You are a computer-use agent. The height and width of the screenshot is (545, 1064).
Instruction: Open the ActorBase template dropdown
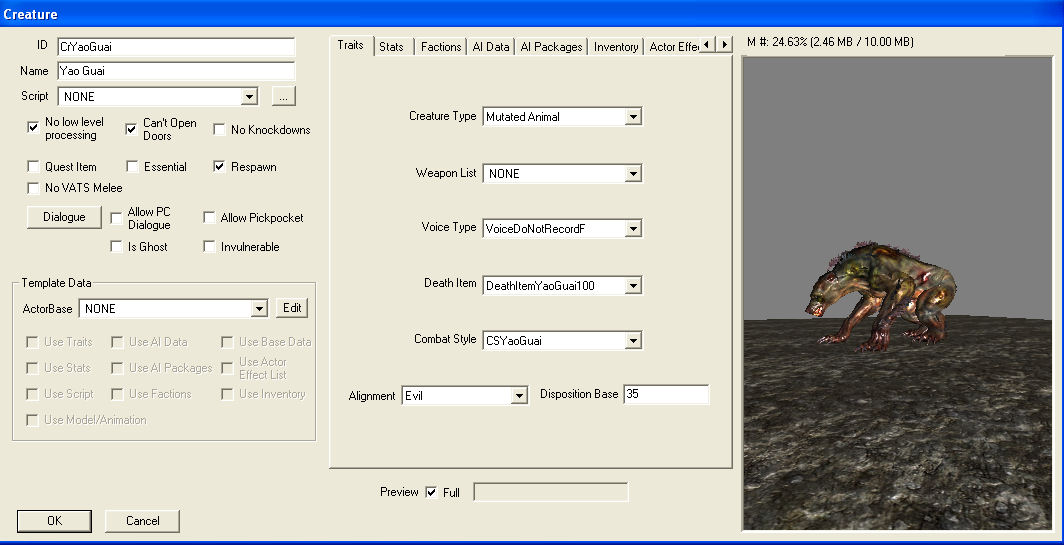(259, 309)
